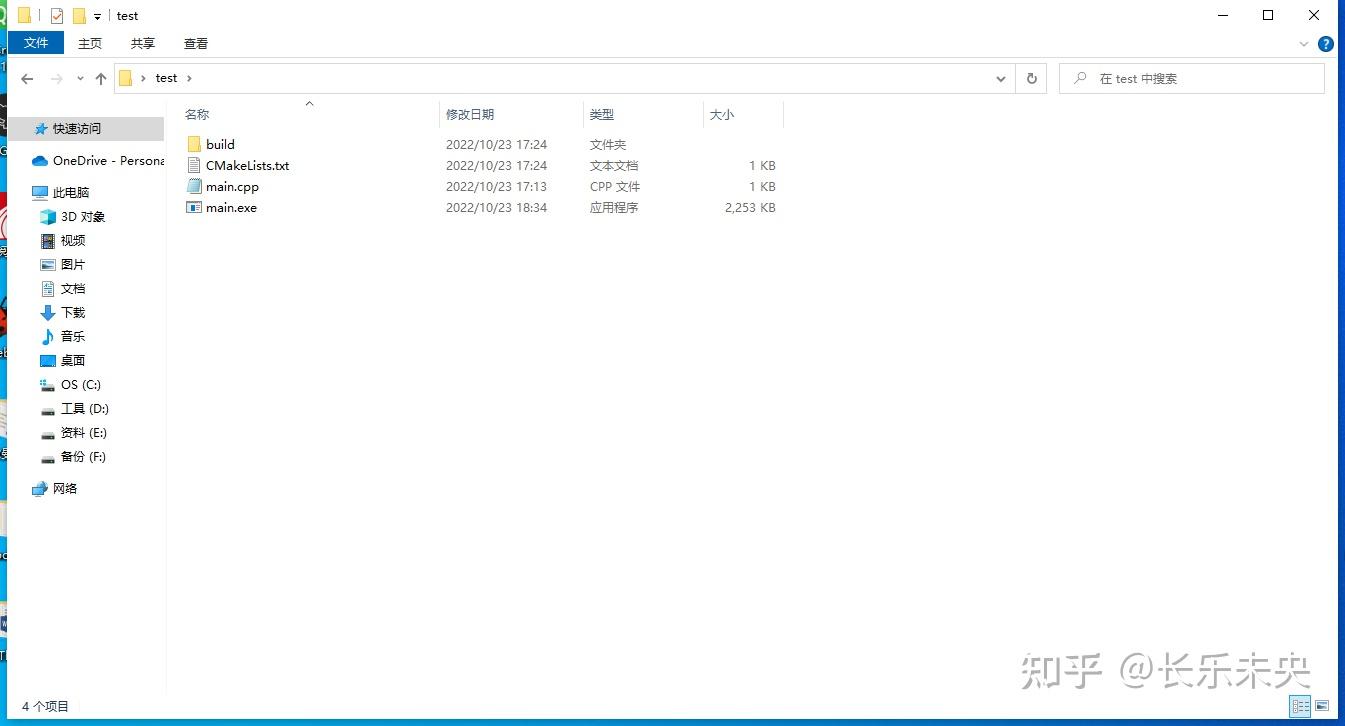
Task: Open the build folder
Action: (x=221, y=144)
